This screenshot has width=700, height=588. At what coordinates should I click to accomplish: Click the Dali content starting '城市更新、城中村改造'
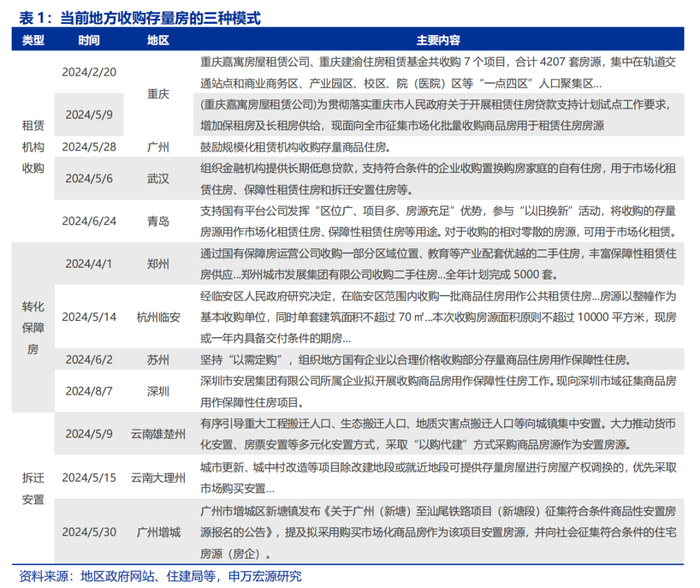pos(438,478)
